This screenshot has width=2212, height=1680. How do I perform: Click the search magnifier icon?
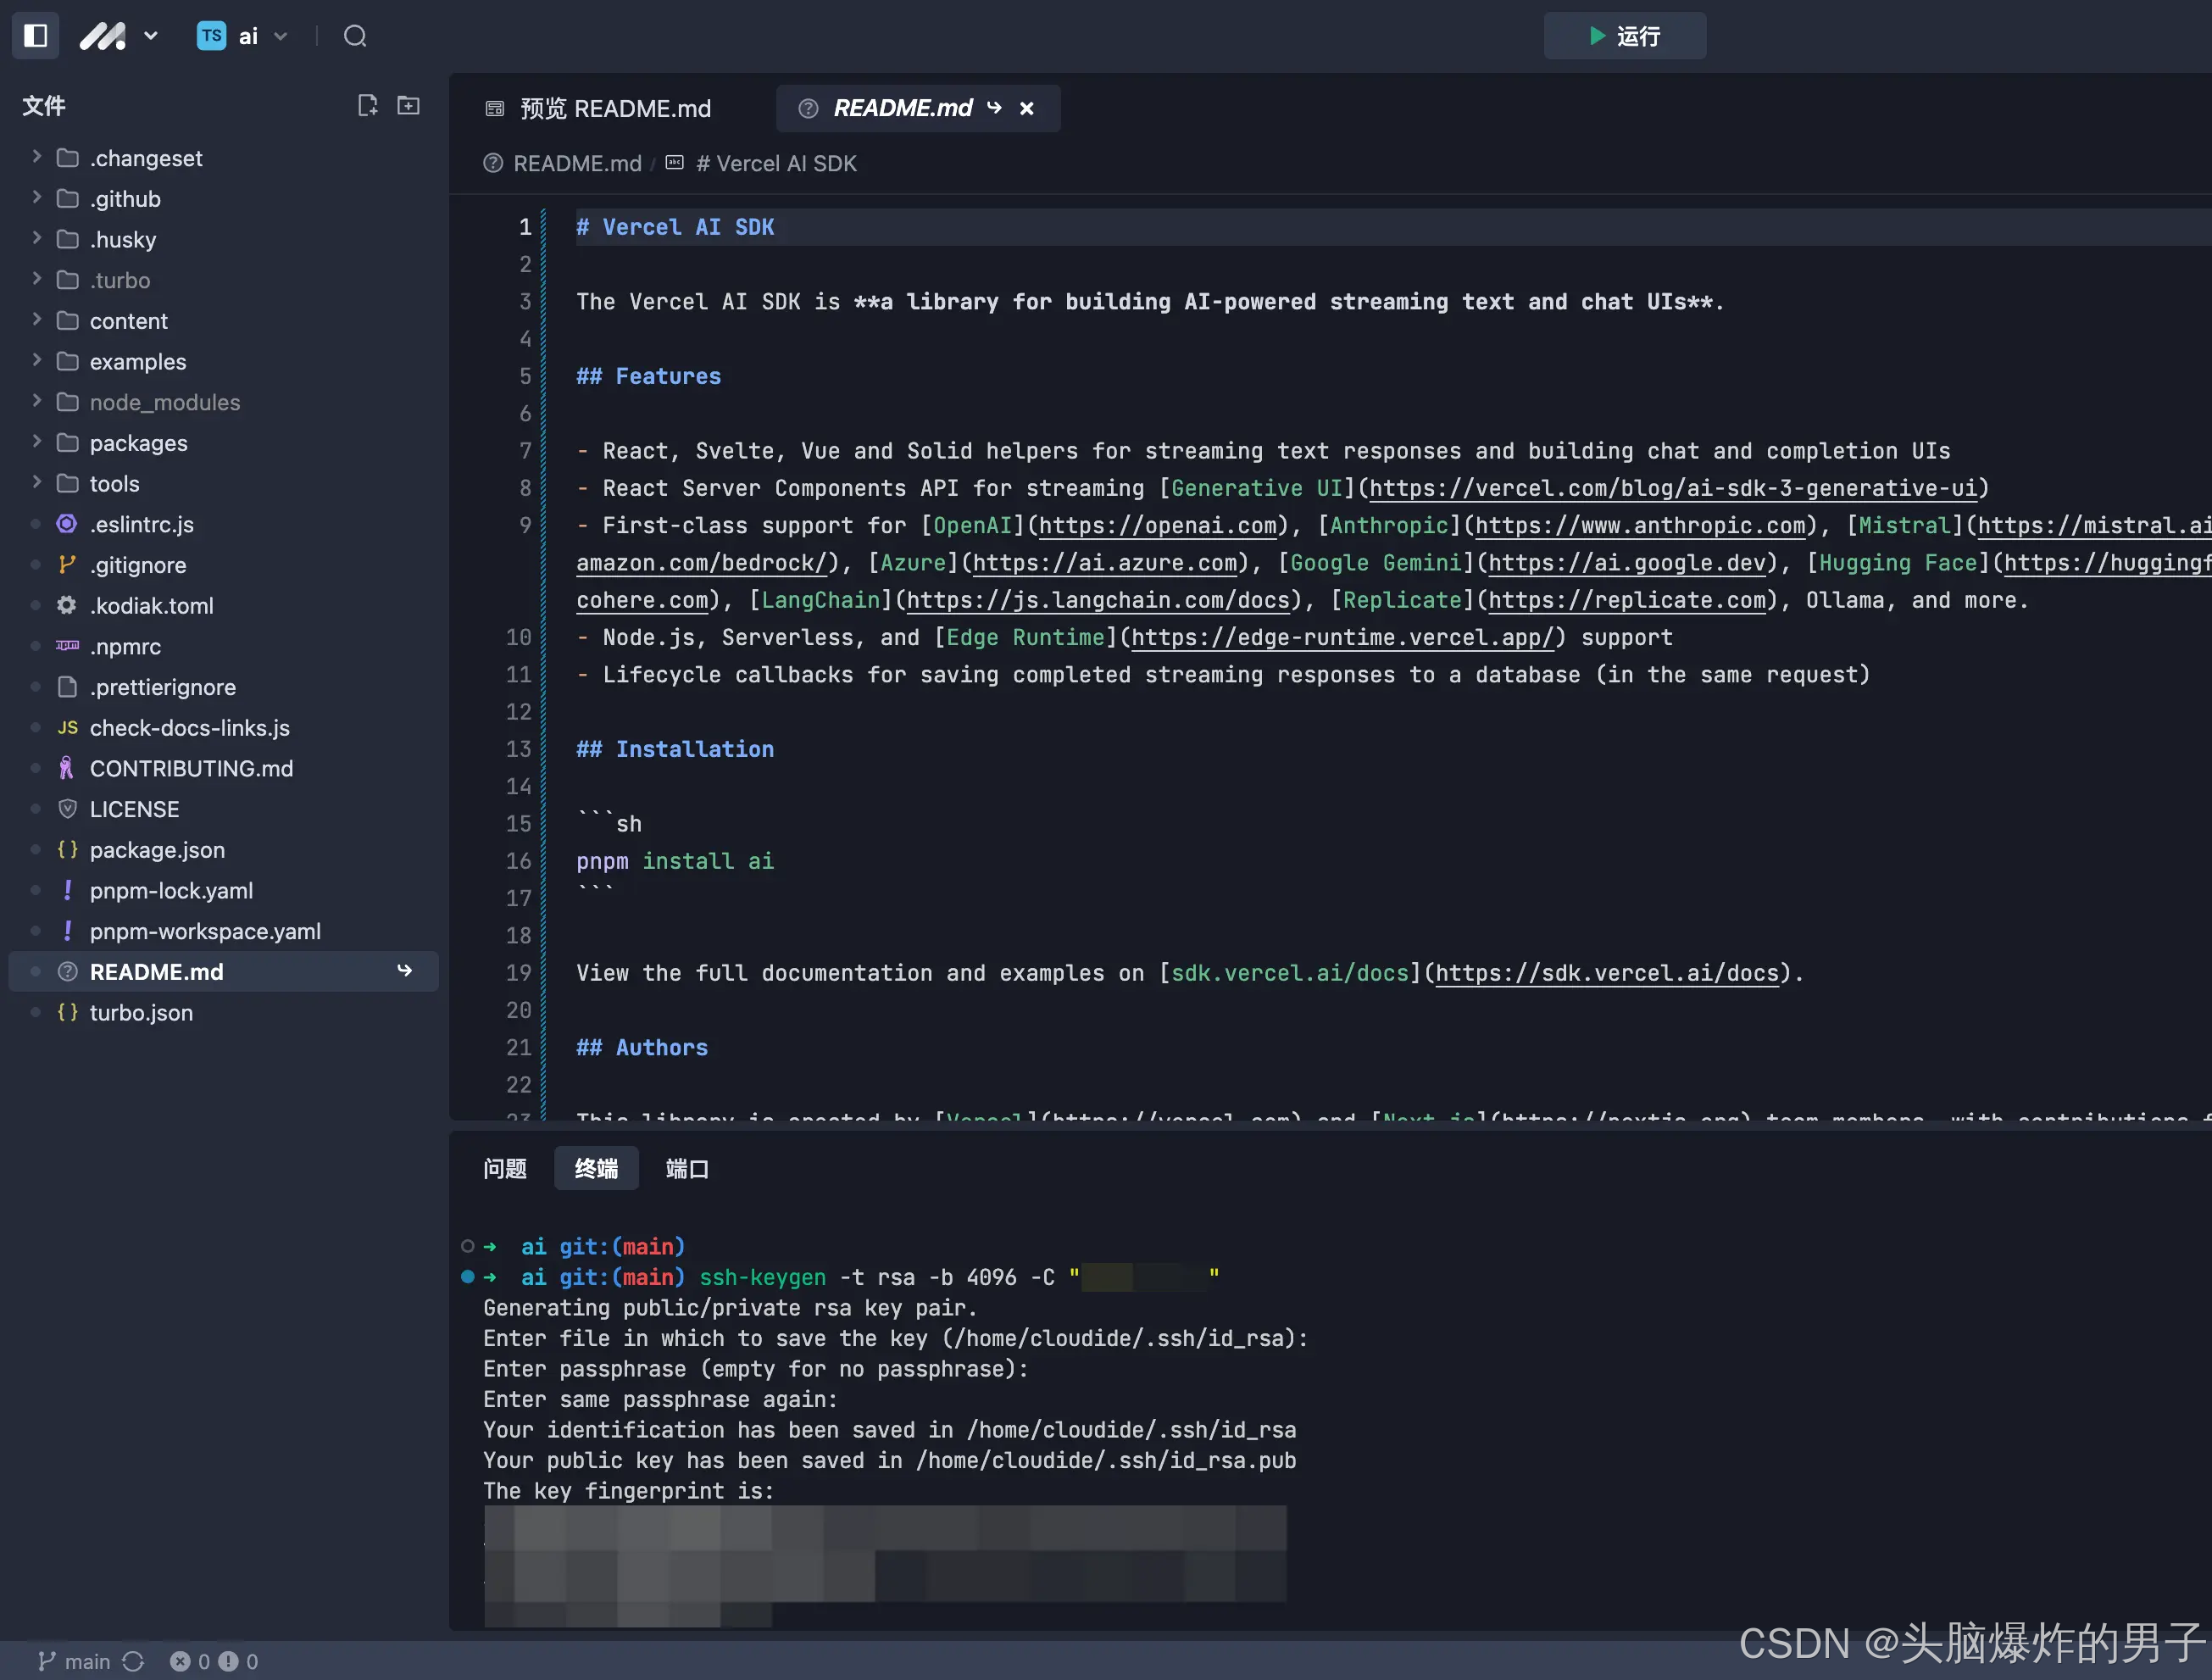click(x=355, y=36)
